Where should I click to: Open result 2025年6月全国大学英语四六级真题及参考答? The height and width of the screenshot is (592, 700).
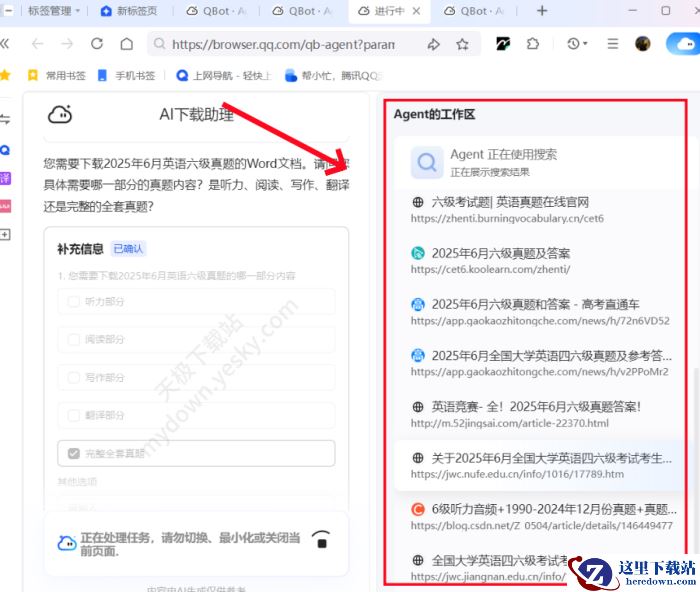551,356
